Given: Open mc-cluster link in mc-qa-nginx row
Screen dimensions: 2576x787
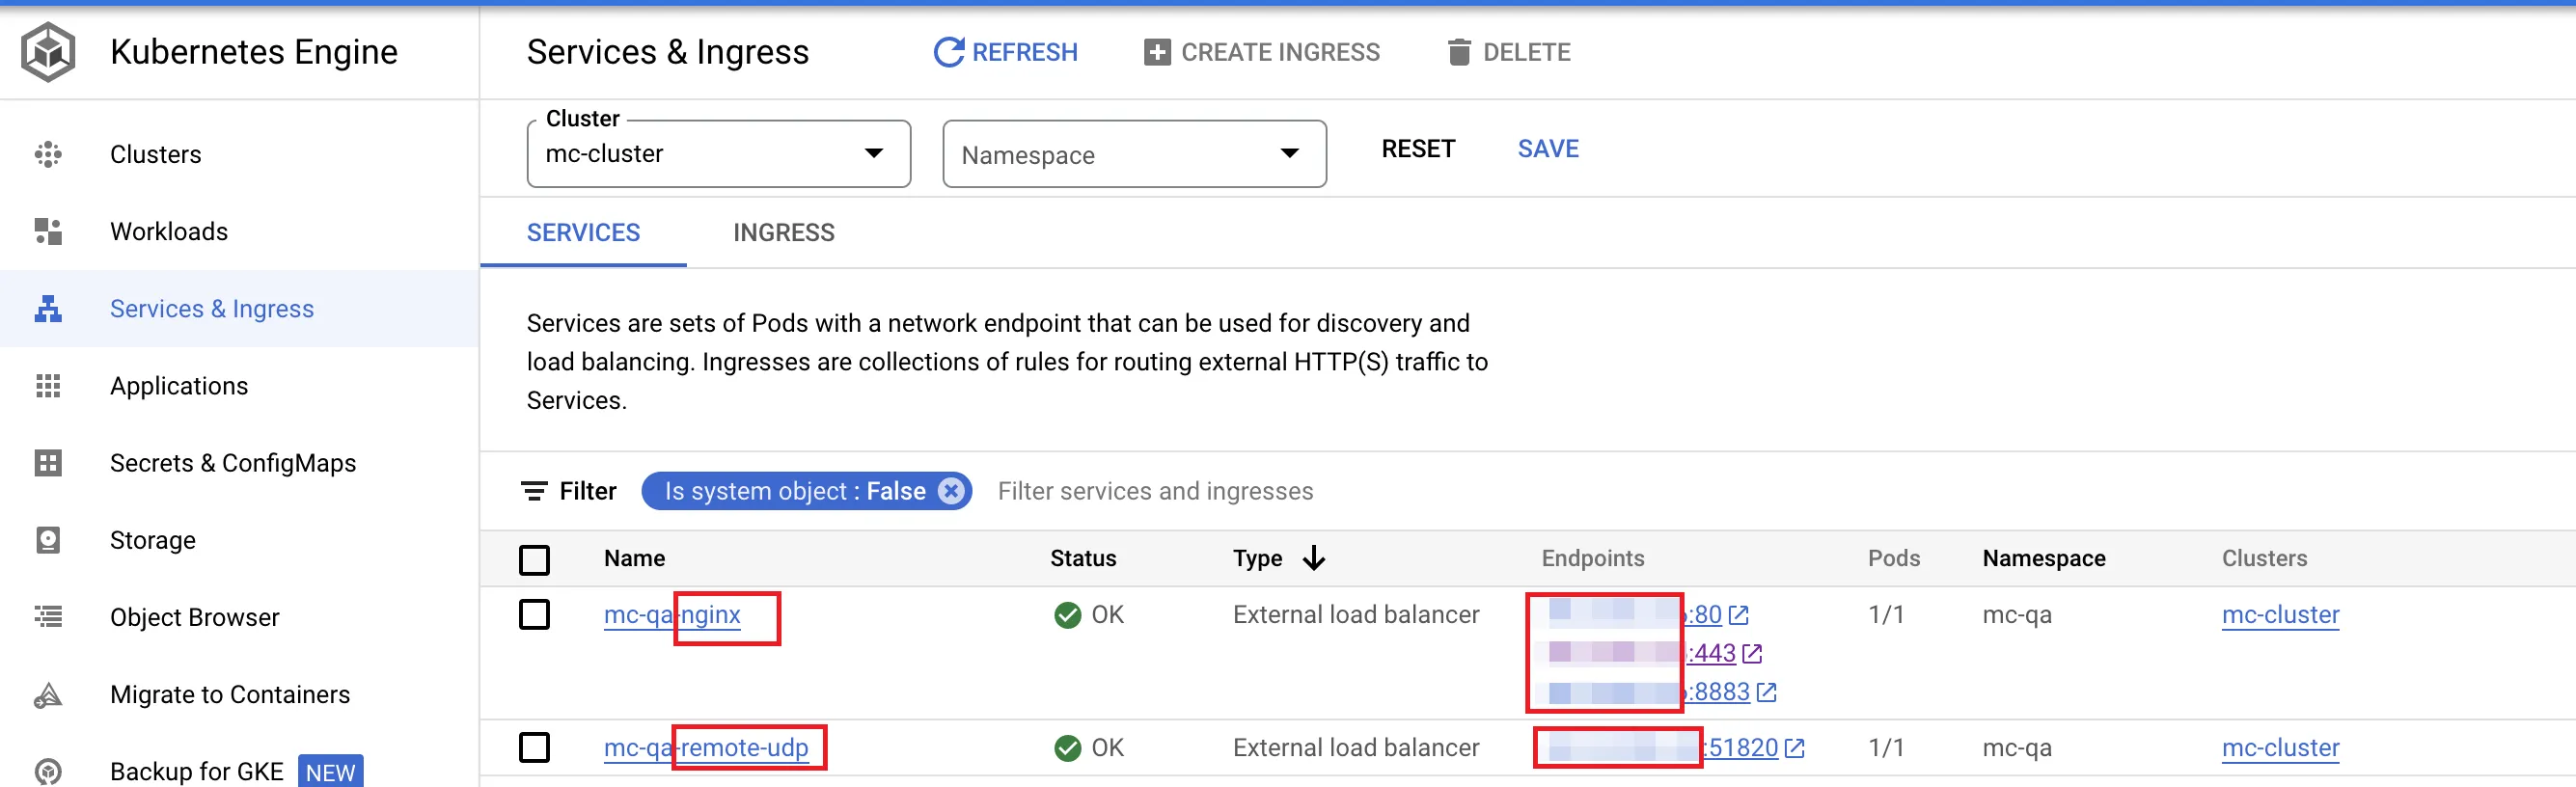Looking at the screenshot, I should (x=2280, y=615).
